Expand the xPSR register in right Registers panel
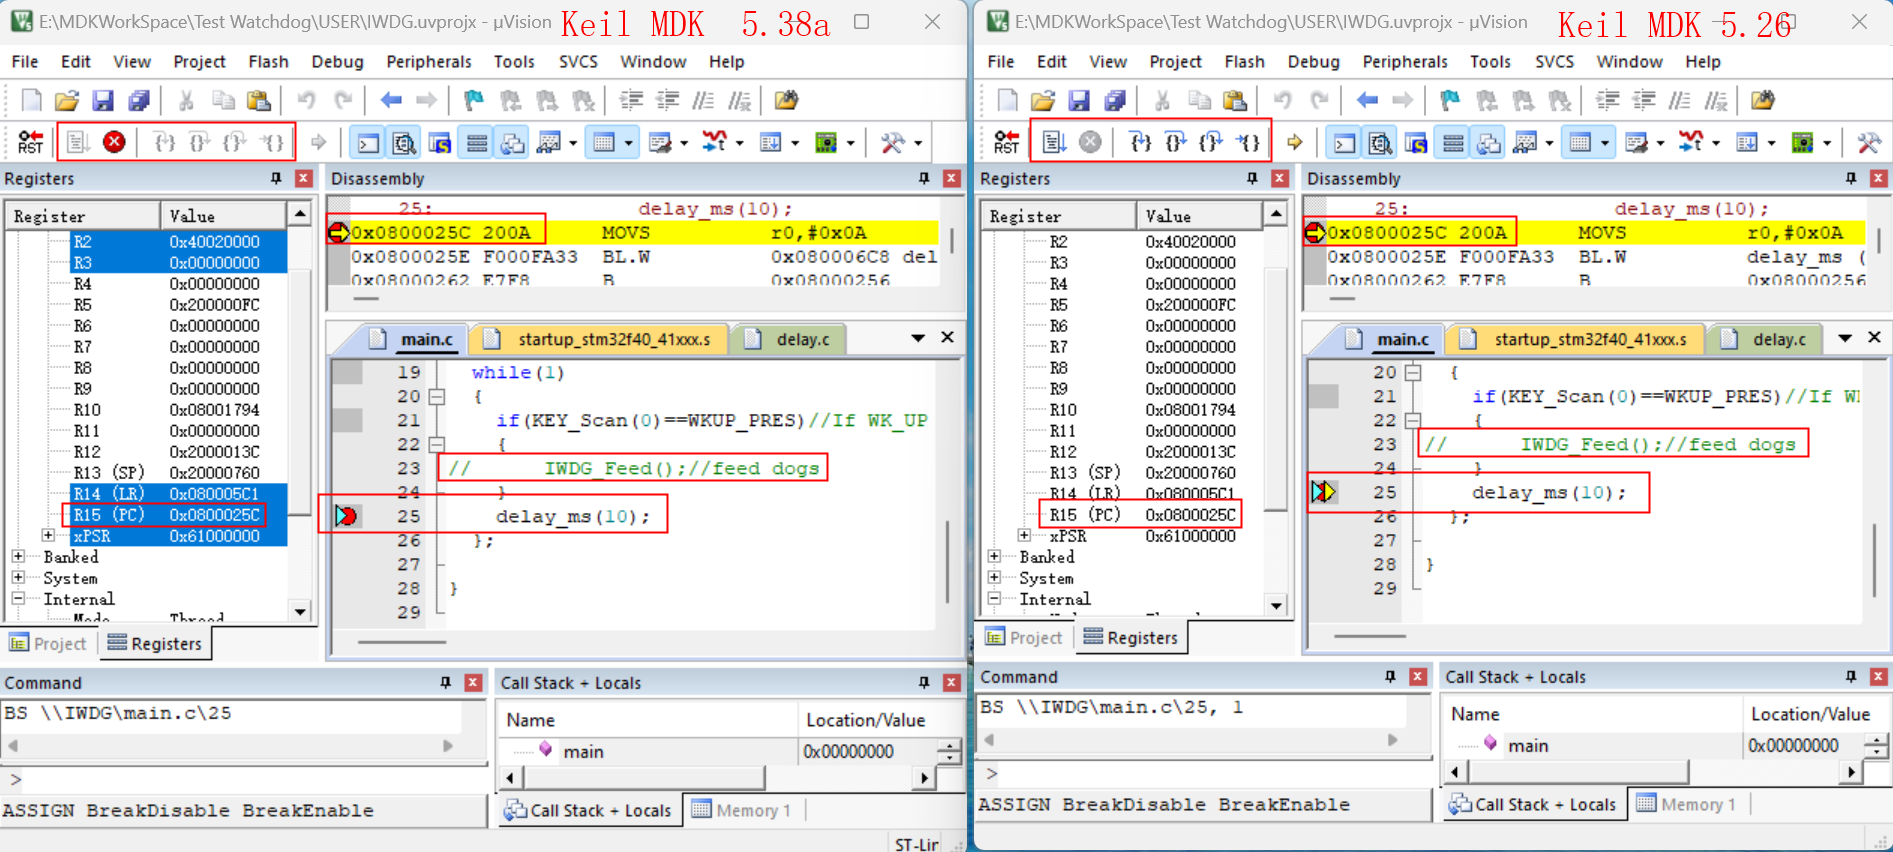Image resolution: width=1893 pixels, height=852 pixels. 1024,536
